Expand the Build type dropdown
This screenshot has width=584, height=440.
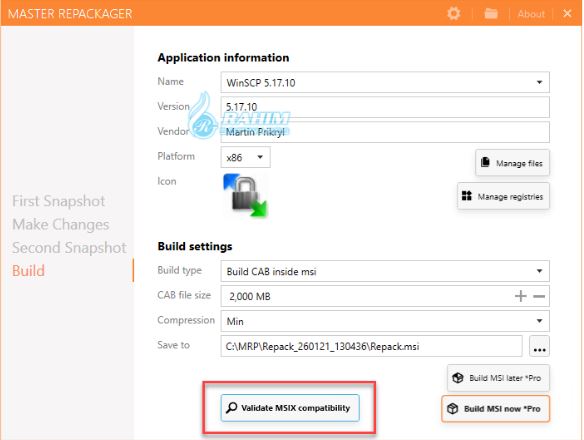pos(385,271)
